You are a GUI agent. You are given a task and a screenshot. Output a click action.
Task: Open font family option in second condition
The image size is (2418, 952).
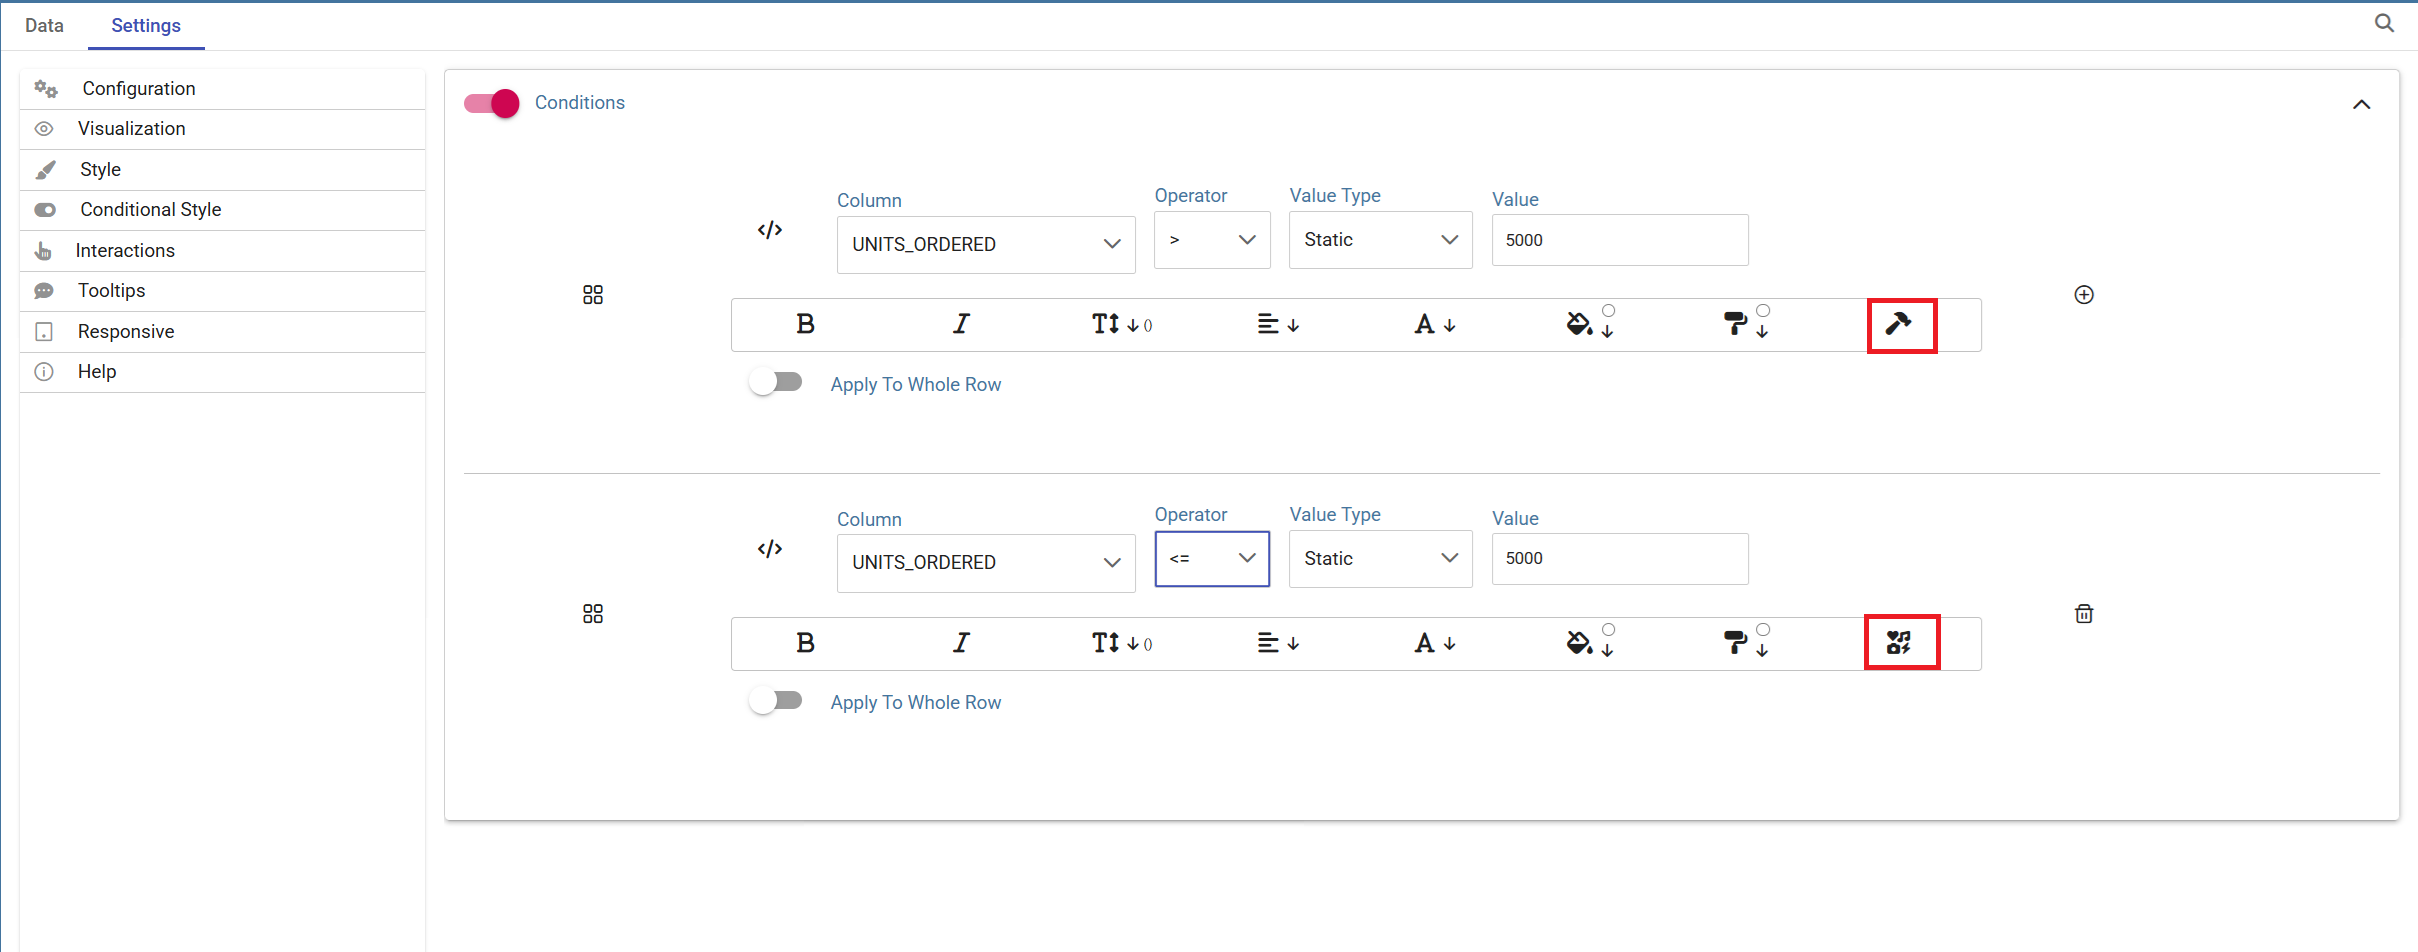pyautogui.click(x=1435, y=643)
